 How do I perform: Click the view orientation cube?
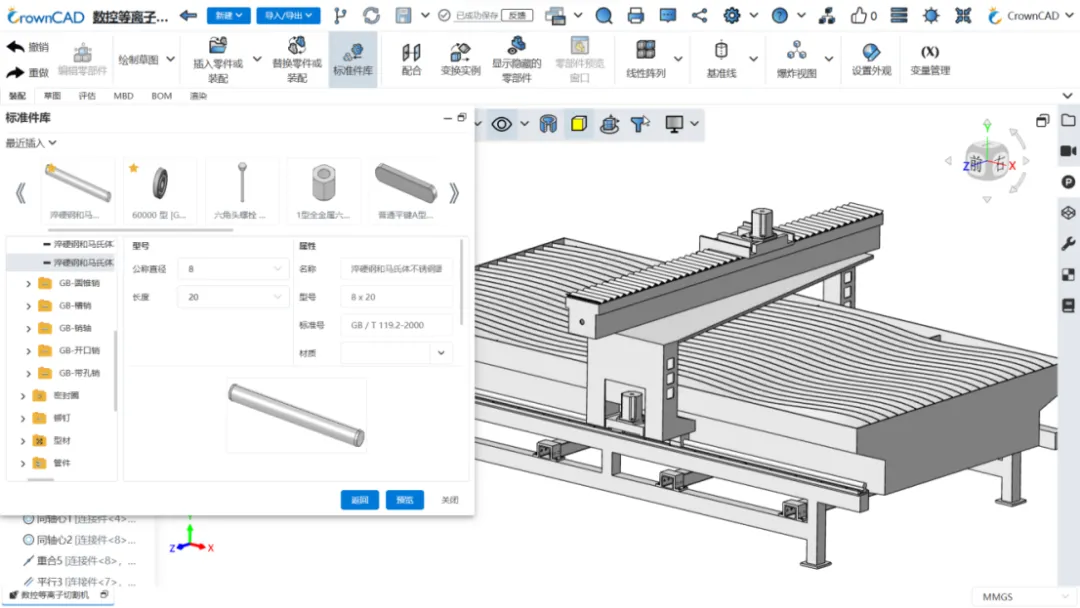(987, 160)
